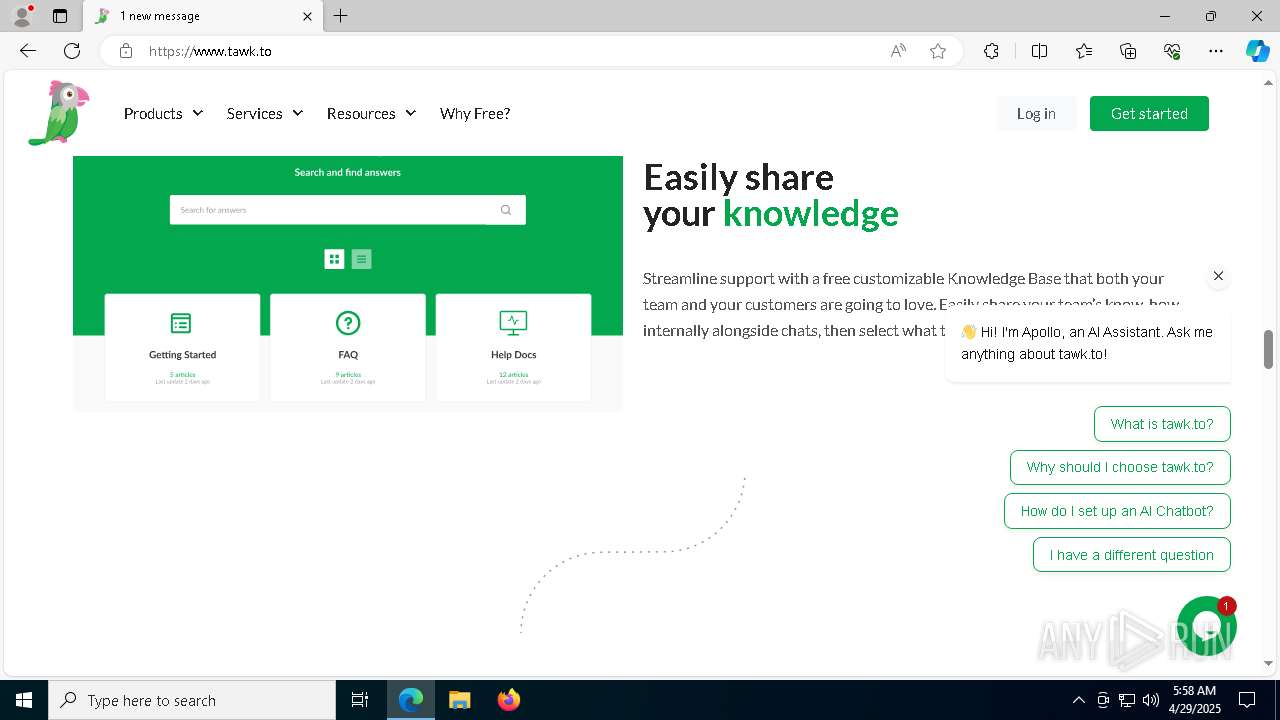Open the Help Docs card
Image resolution: width=1280 pixels, height=720 pixels.
tap(513, 347)
